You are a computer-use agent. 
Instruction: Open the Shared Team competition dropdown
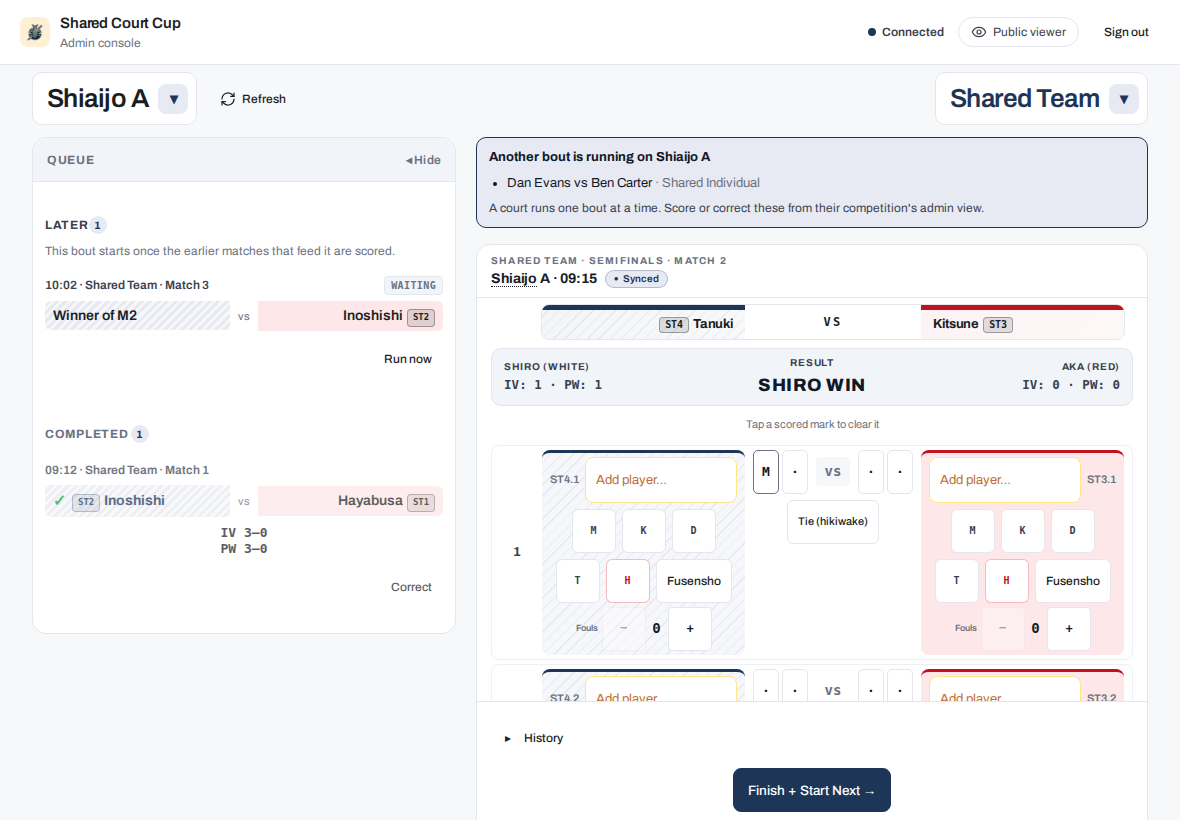(x=1124, y=99)
